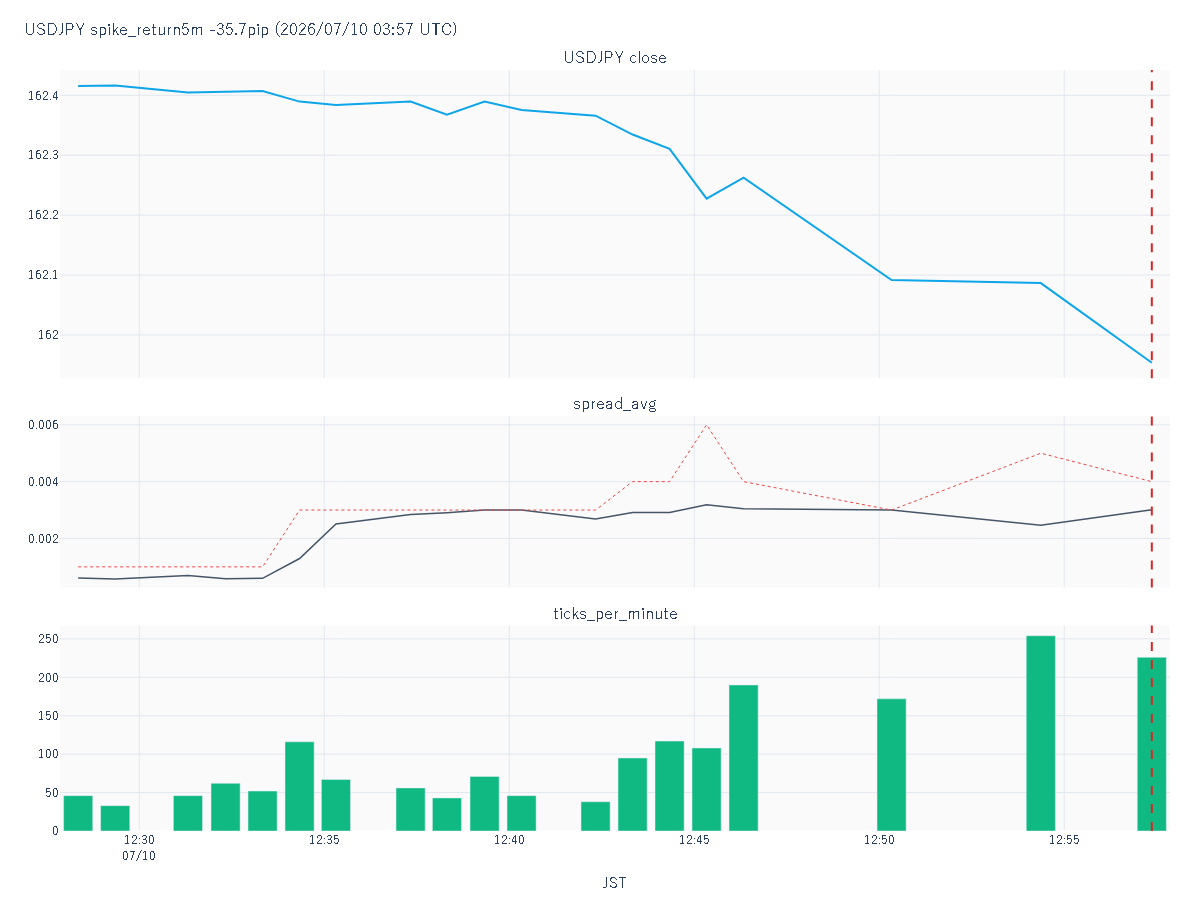Click the 0.004 spread y-axis label
This screenshot has width=1200, height=900.
pos(43,482)
